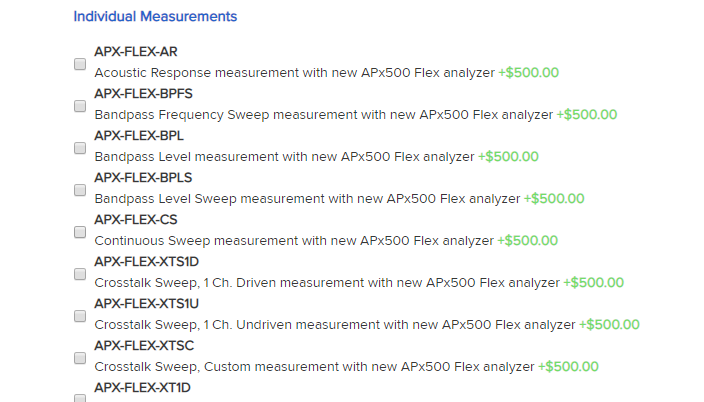Screen dimensions: 704x402
Task: Click the Acoustic Response +$500.00 price
Action: [x=528, y=73]
